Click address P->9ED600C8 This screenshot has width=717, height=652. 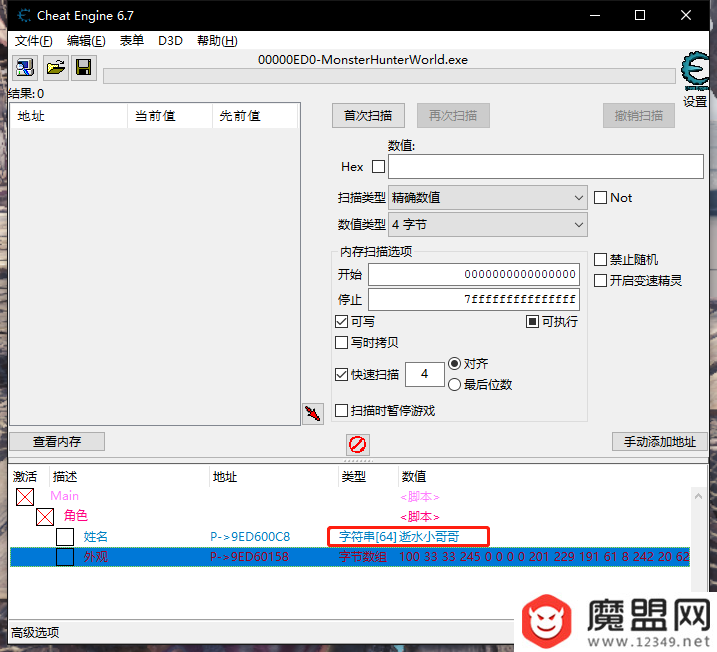(250, 537)
